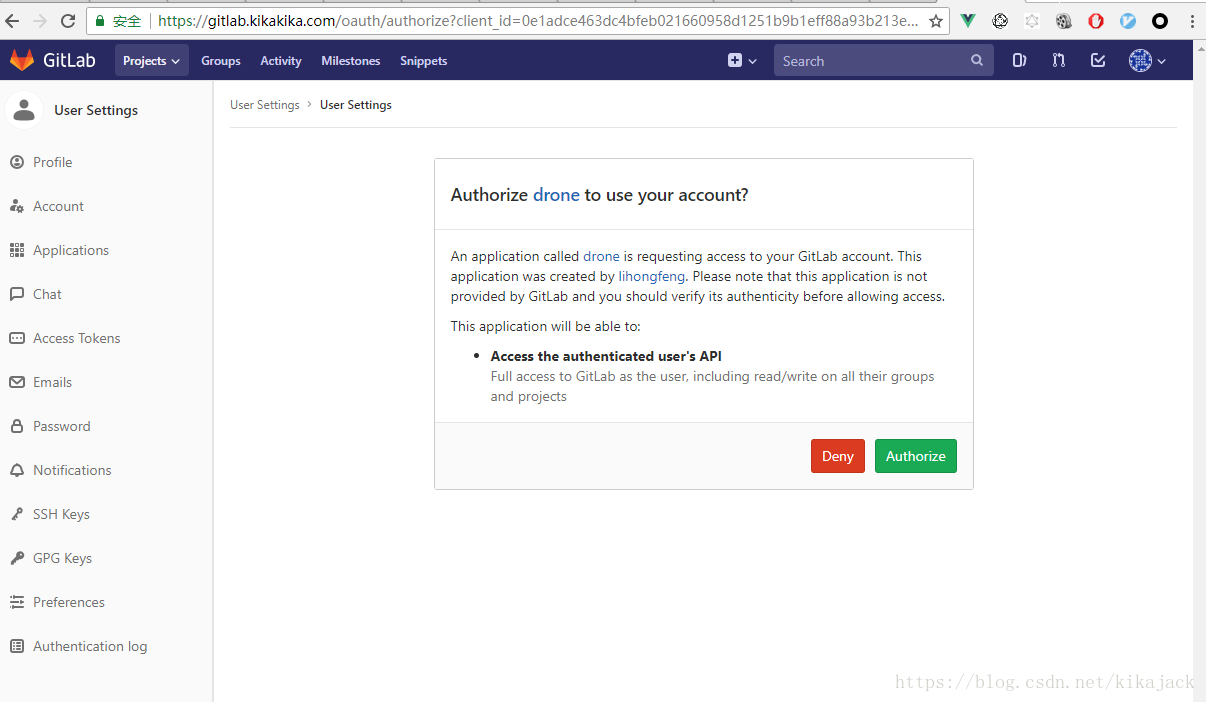Open the Chrome three-dot menu
This screenshot has width=1206, height=702.
pyautogui.click(x=1192, y=21)
